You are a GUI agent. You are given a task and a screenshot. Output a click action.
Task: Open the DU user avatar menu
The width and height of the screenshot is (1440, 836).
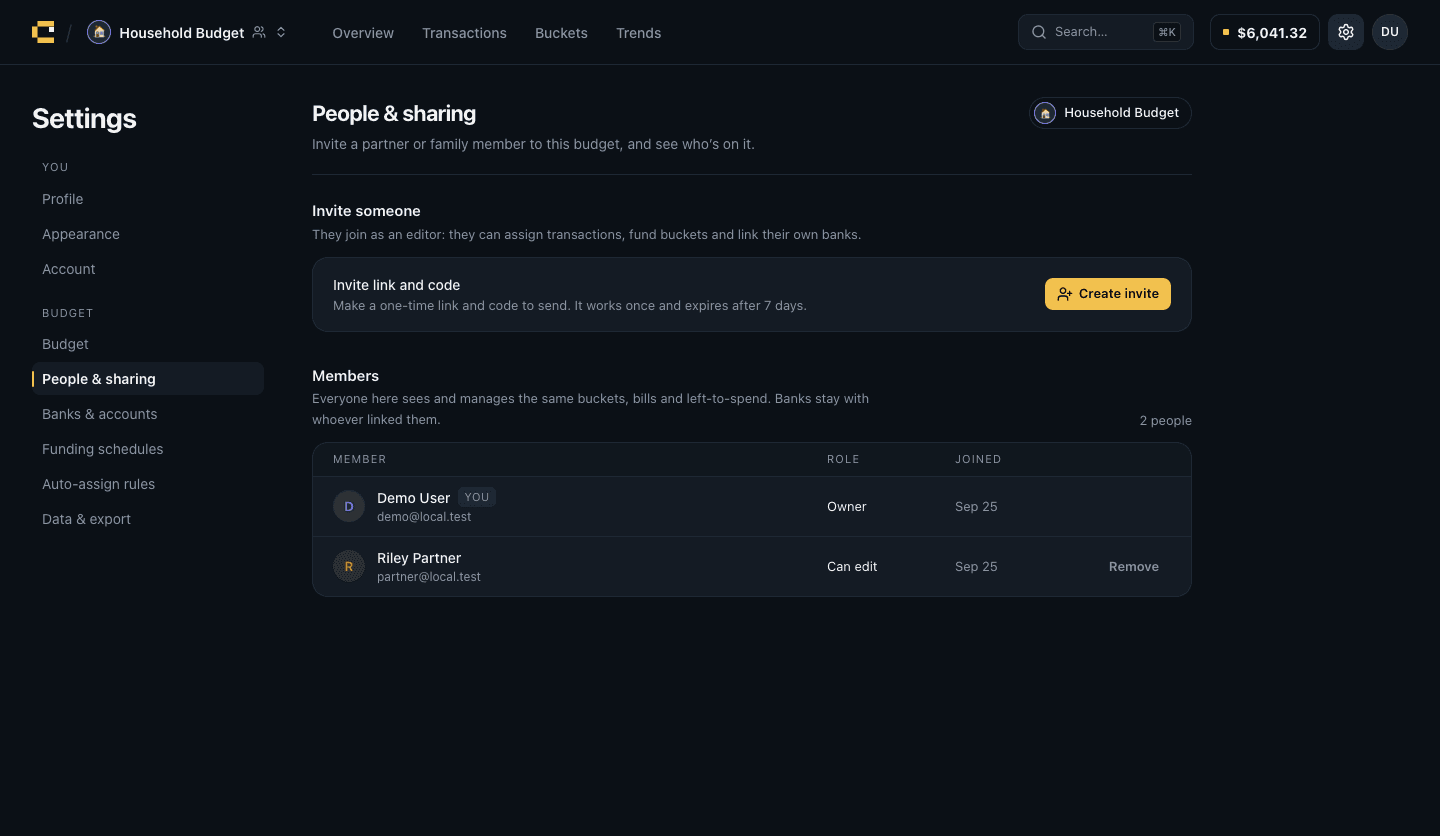1390,32
